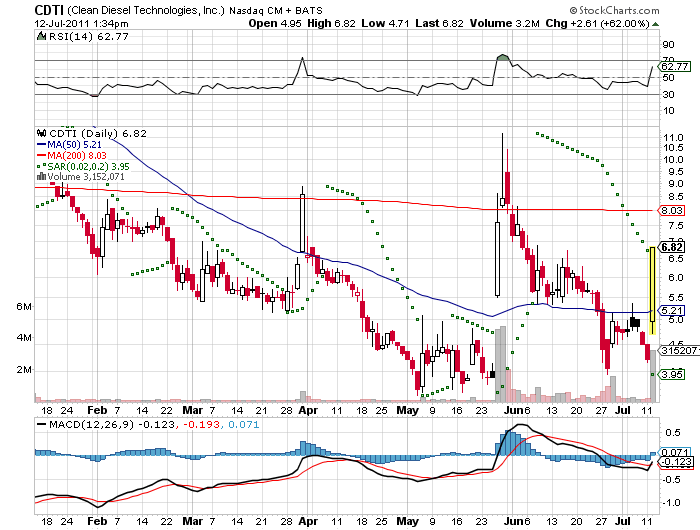Click the CDTI ticker symbol title

[49, 10]
